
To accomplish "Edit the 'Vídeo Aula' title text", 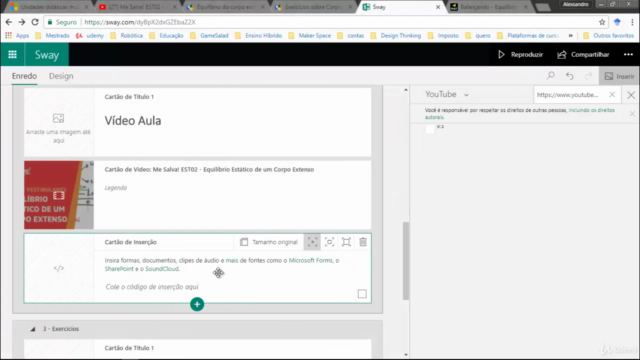I will (x=133, y=121).
